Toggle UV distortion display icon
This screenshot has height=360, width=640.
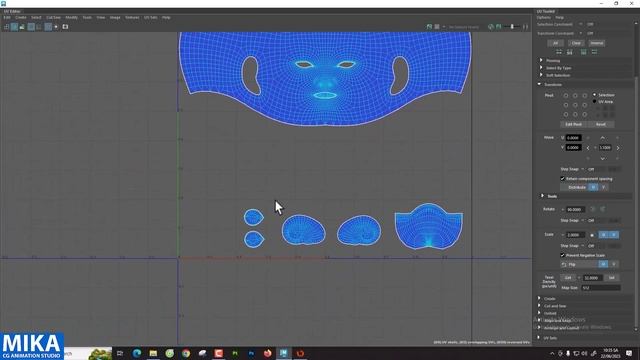click(x=22, y=27)
